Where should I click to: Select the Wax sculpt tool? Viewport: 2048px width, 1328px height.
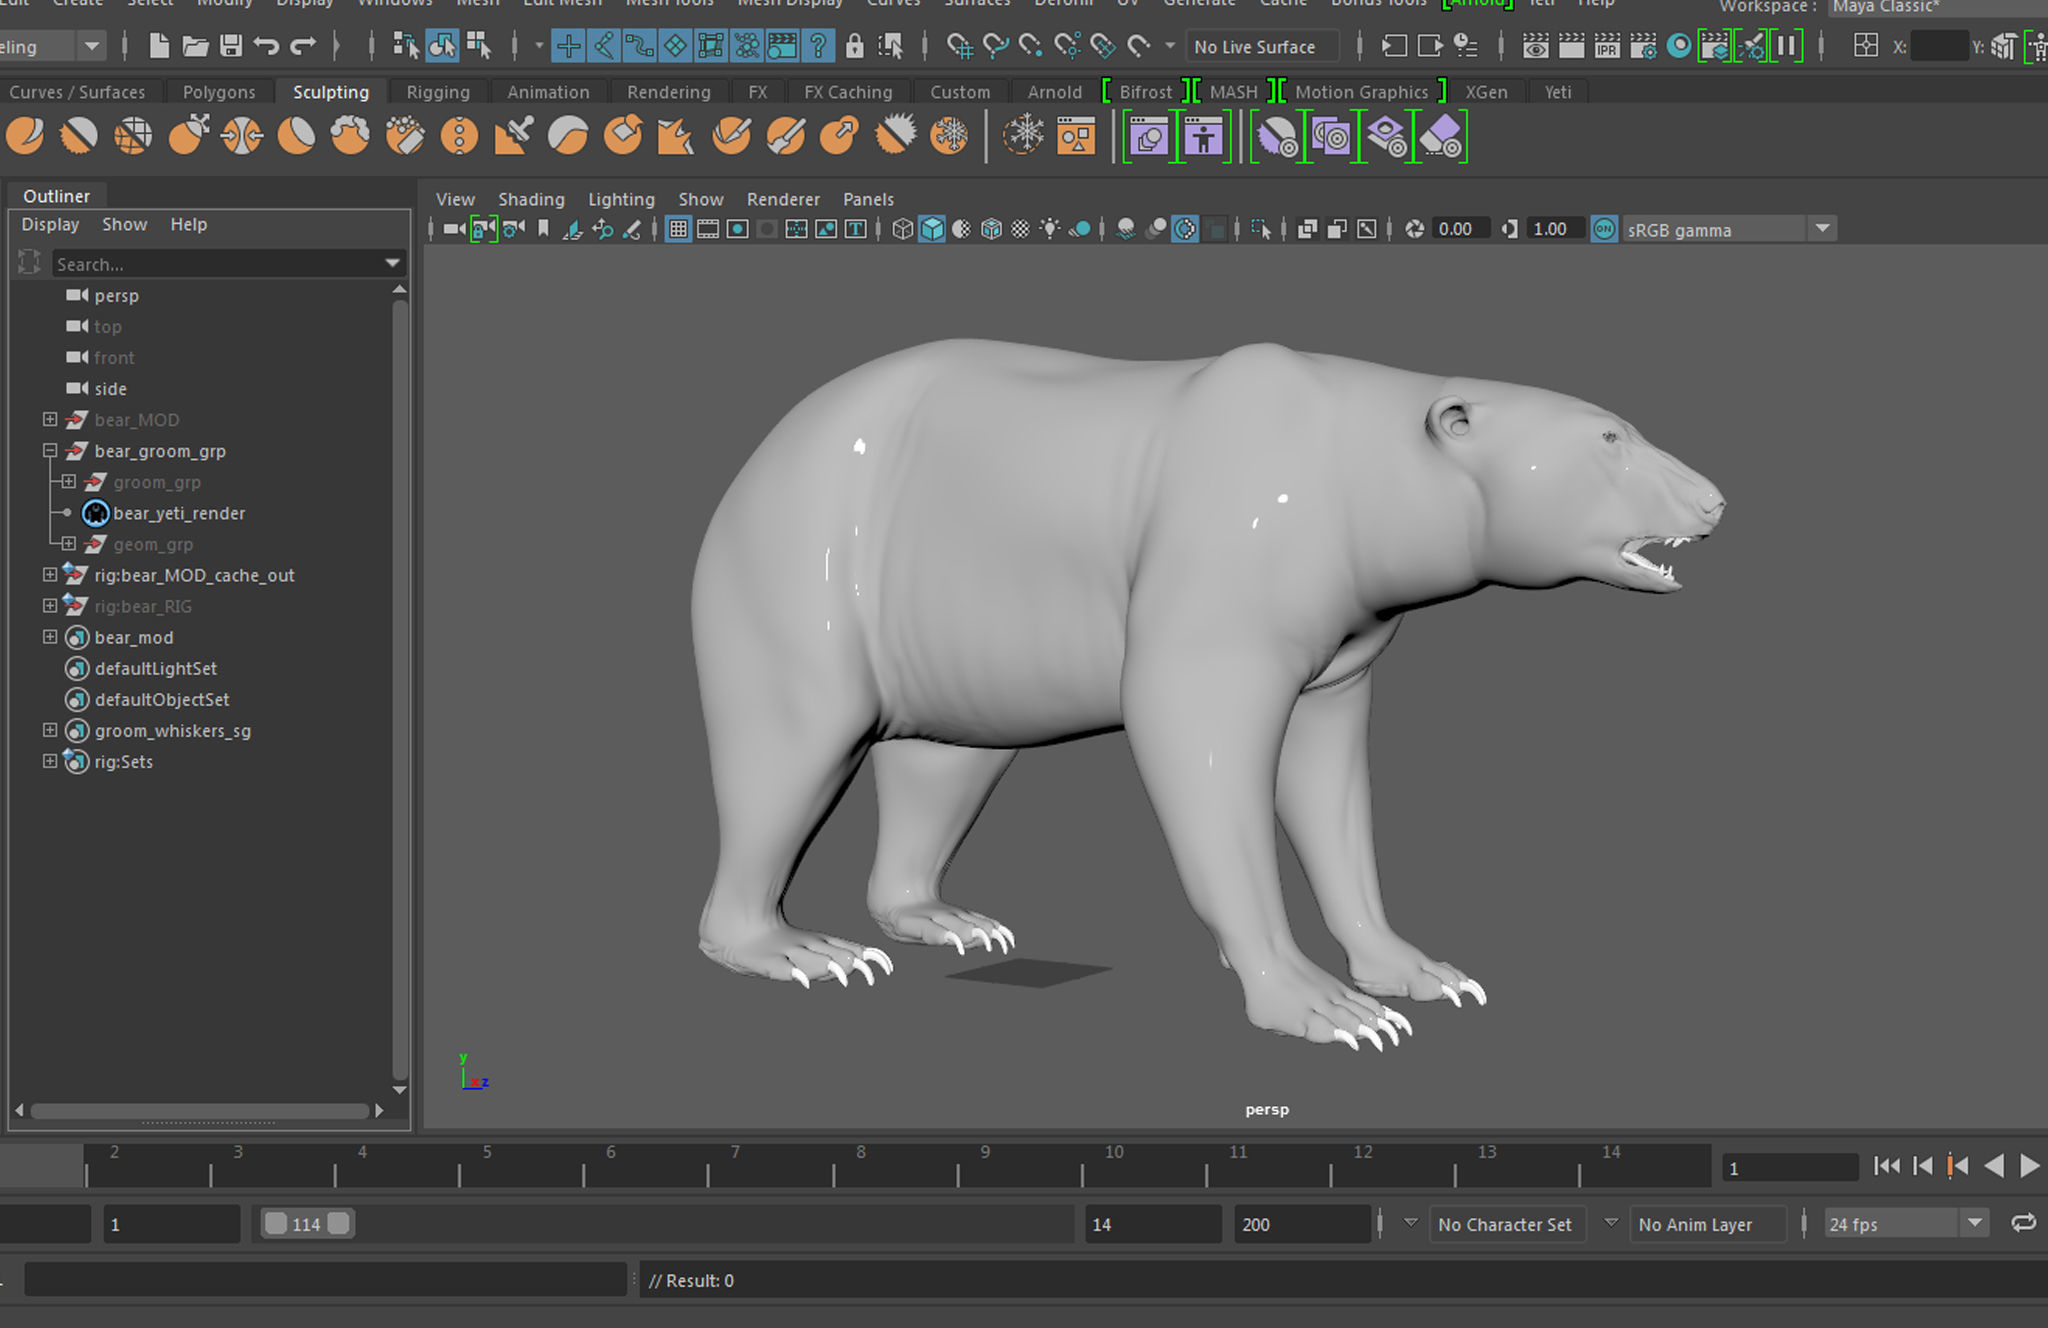pos(568,136)
